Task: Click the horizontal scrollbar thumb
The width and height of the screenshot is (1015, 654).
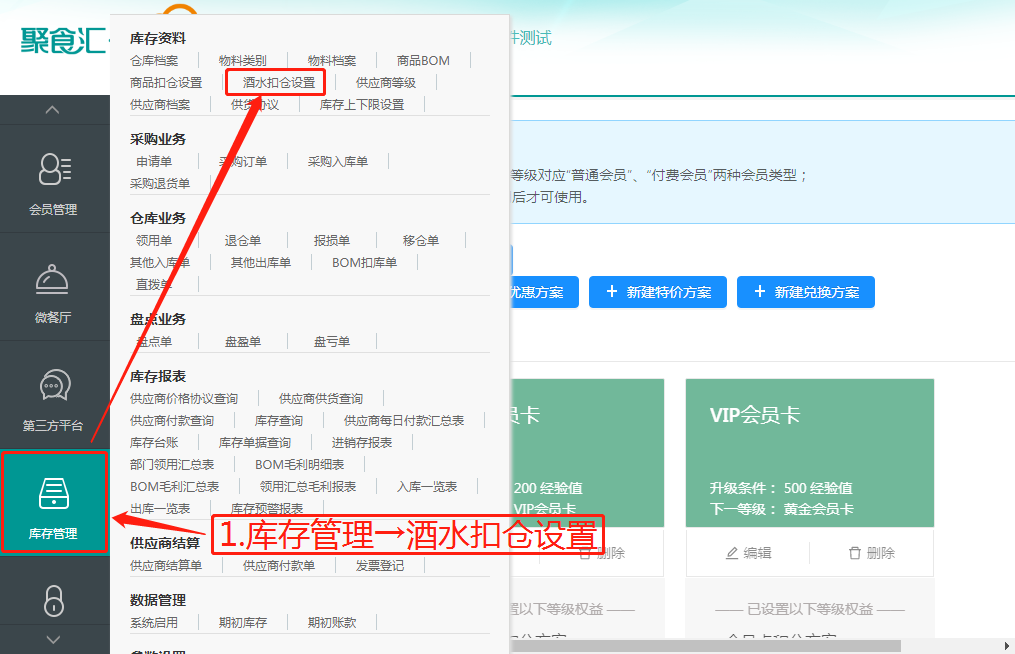Action: (x=705, y=646)
